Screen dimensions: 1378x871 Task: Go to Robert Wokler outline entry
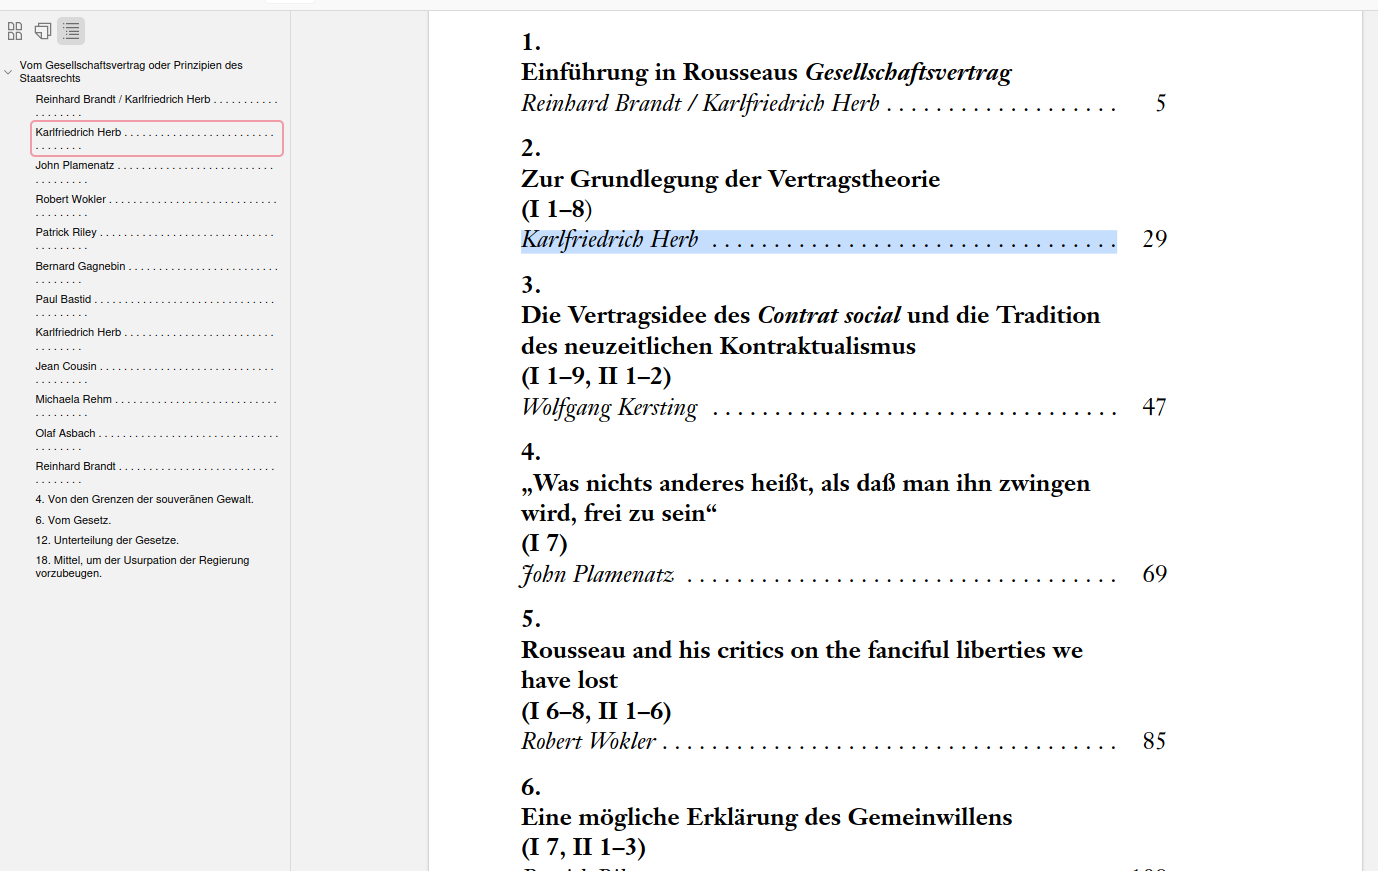[157, 206]
